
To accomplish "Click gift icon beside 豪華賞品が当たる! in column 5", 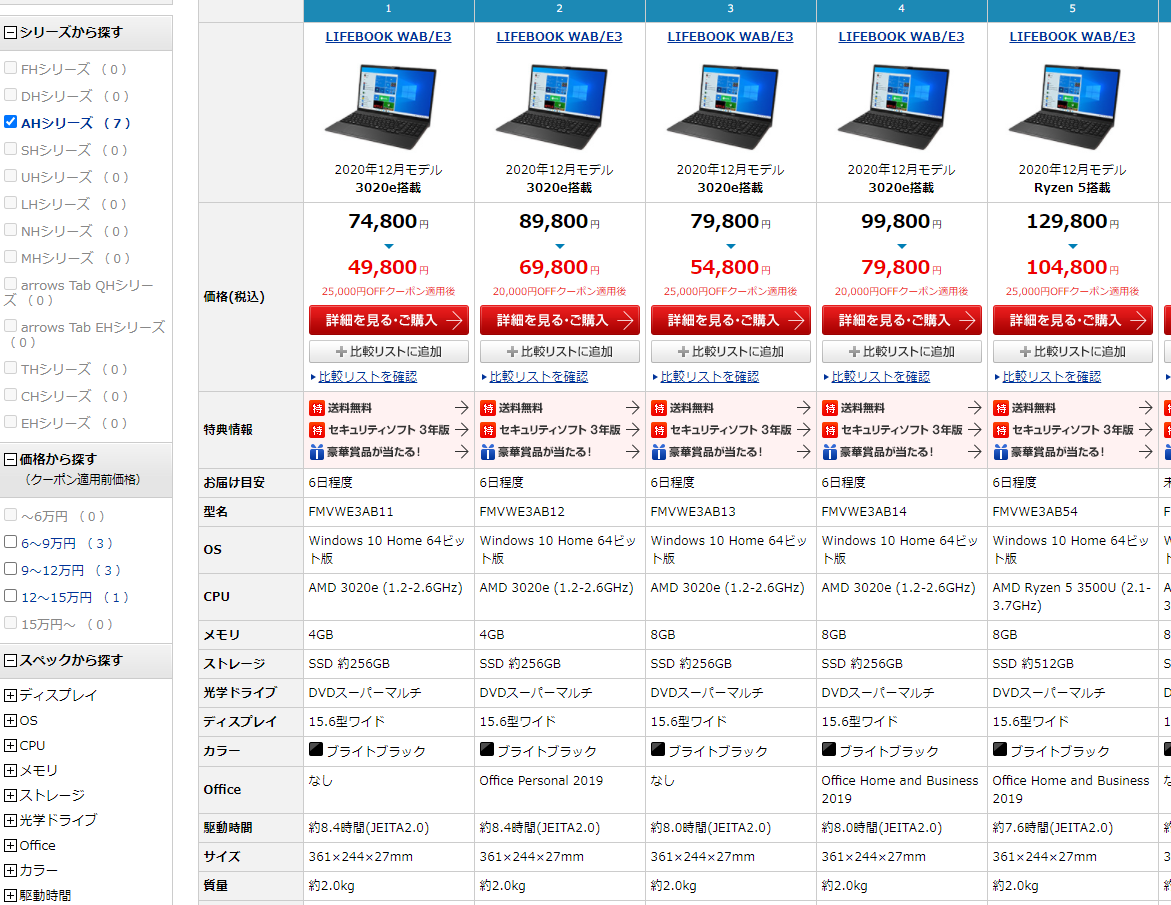I will [x=1001, y=451].
